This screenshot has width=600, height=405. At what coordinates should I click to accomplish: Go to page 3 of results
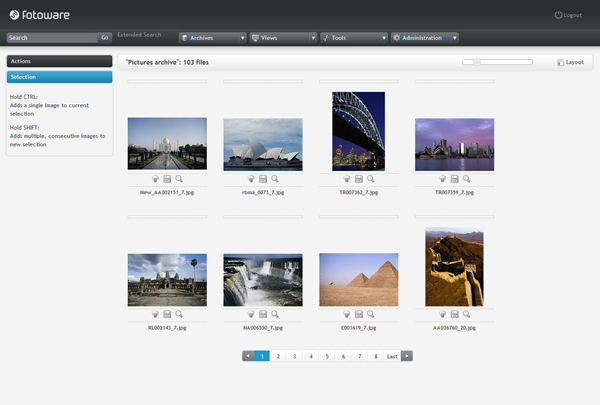(295, 356)
